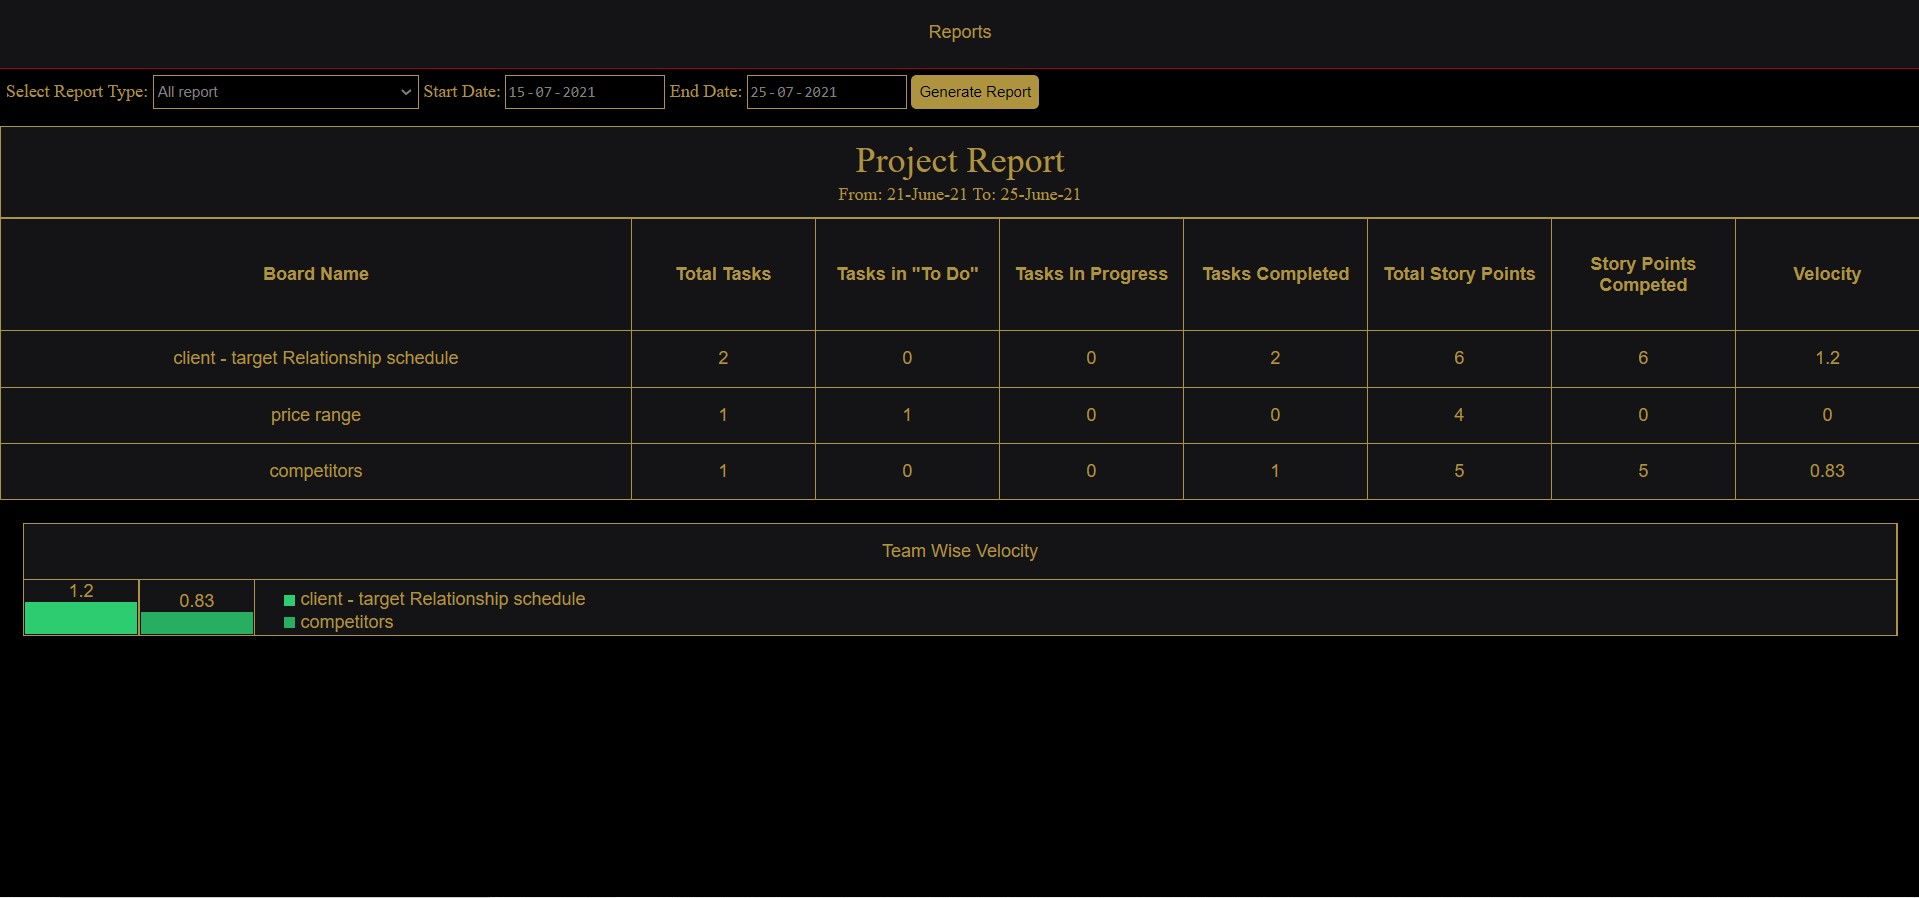Click the Total Tasks column header
The width and height of the screenshot is (1919, 898).
coord(723,274)
